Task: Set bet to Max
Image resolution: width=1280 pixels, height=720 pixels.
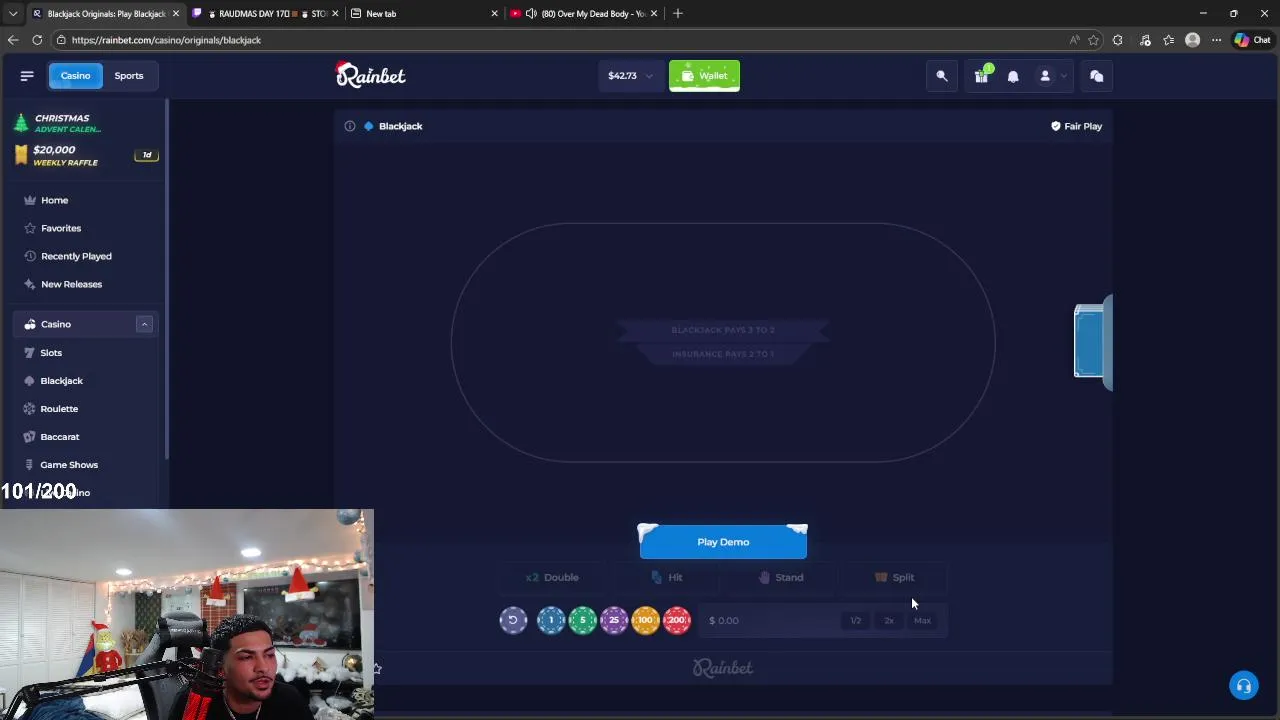Action: click(922, 620)
